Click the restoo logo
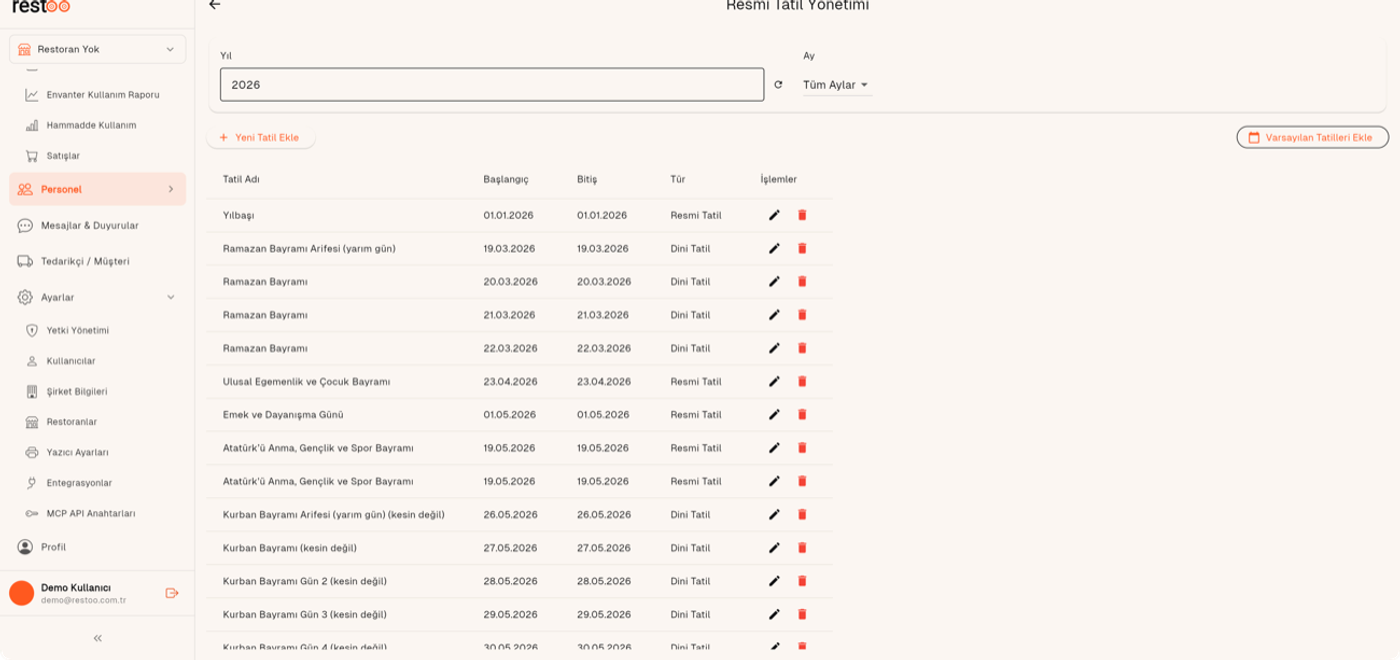 pos(41,6)
